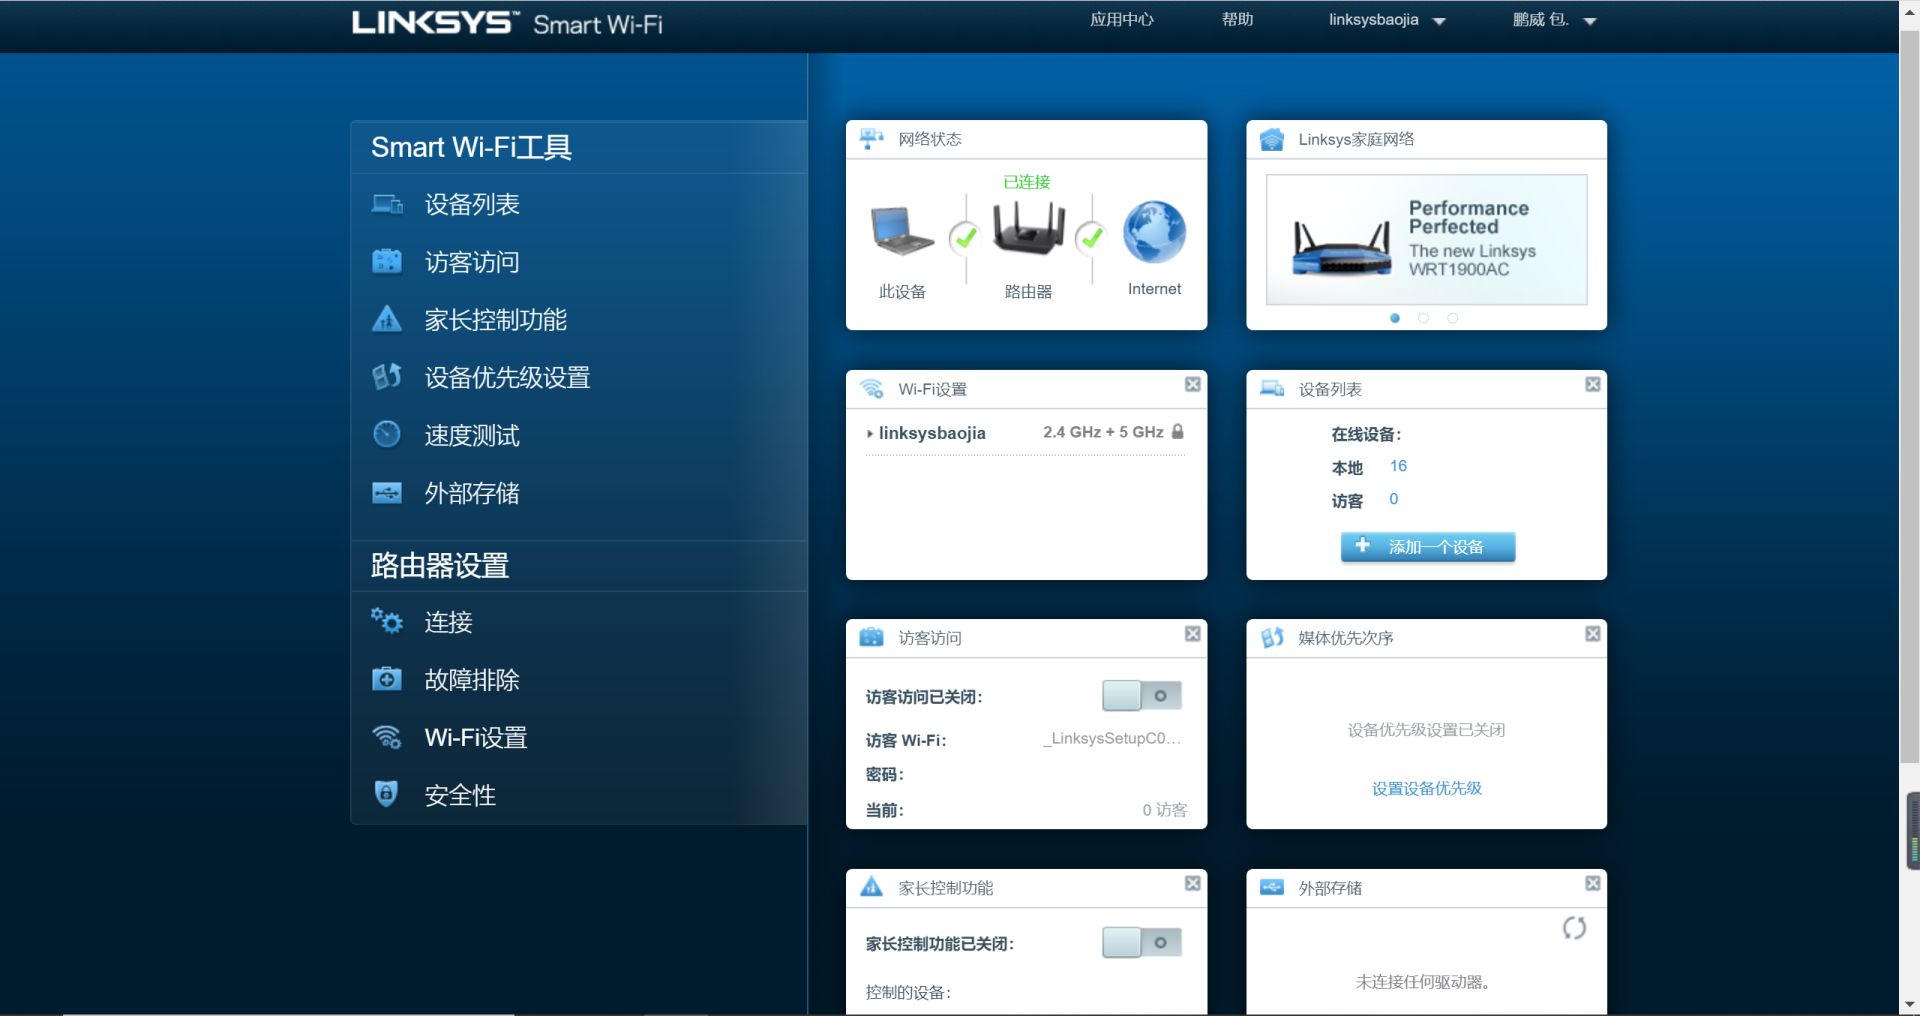Click the lock icon next to linksysbaojia network
Viewport: 1920px width, 1016px height.
point(1178,432)
